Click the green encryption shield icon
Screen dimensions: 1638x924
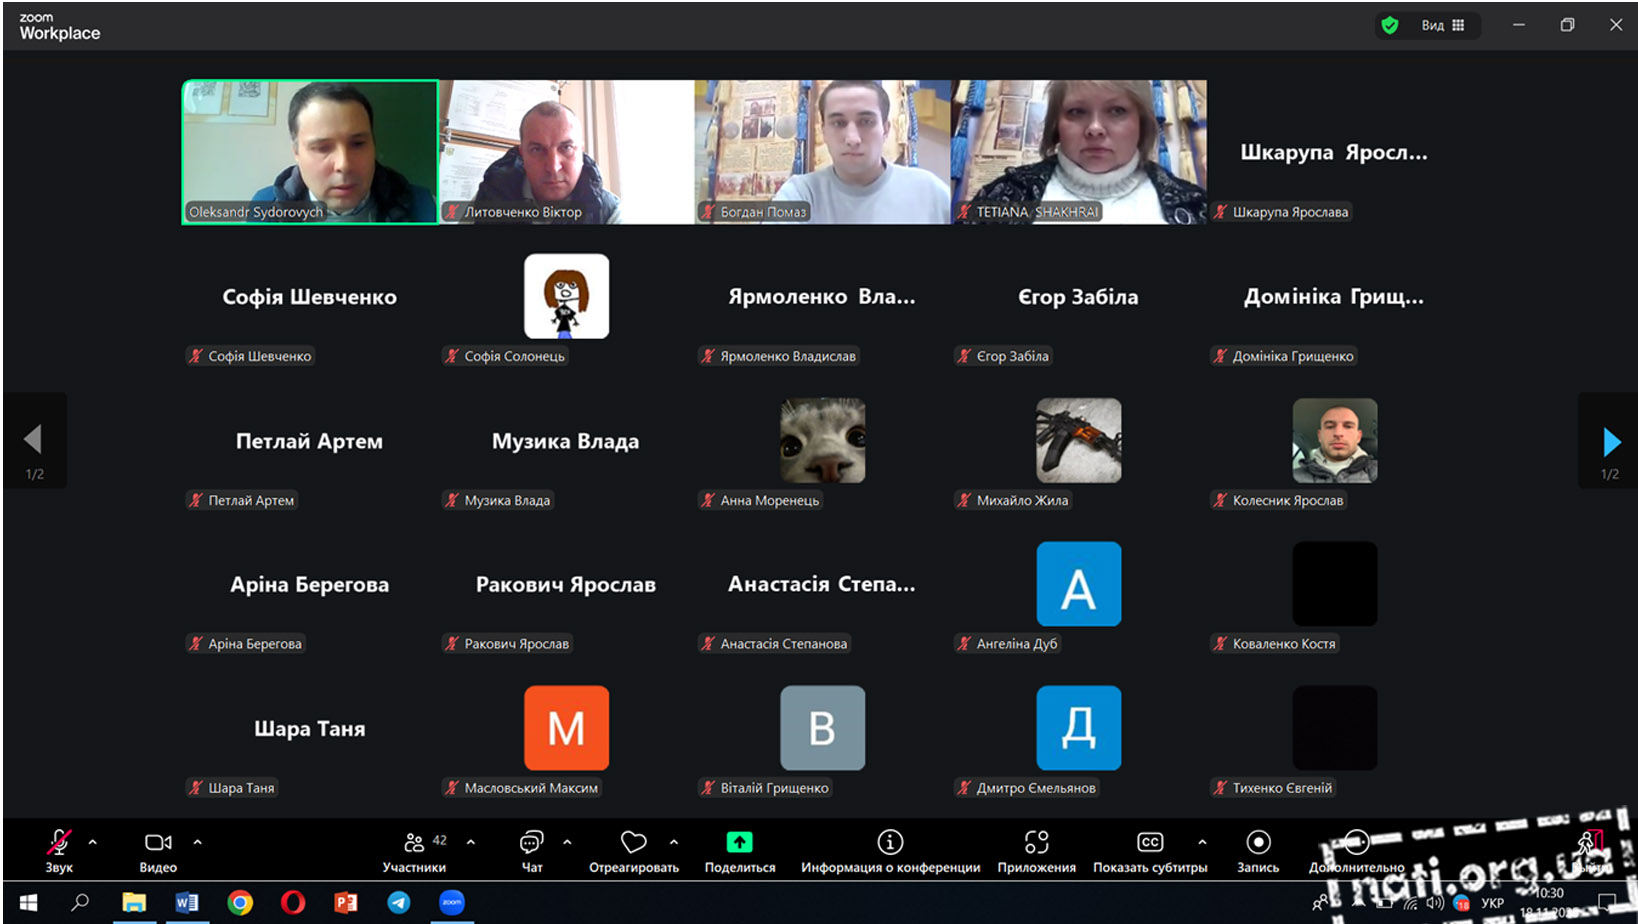click(x=1389, y=25)
